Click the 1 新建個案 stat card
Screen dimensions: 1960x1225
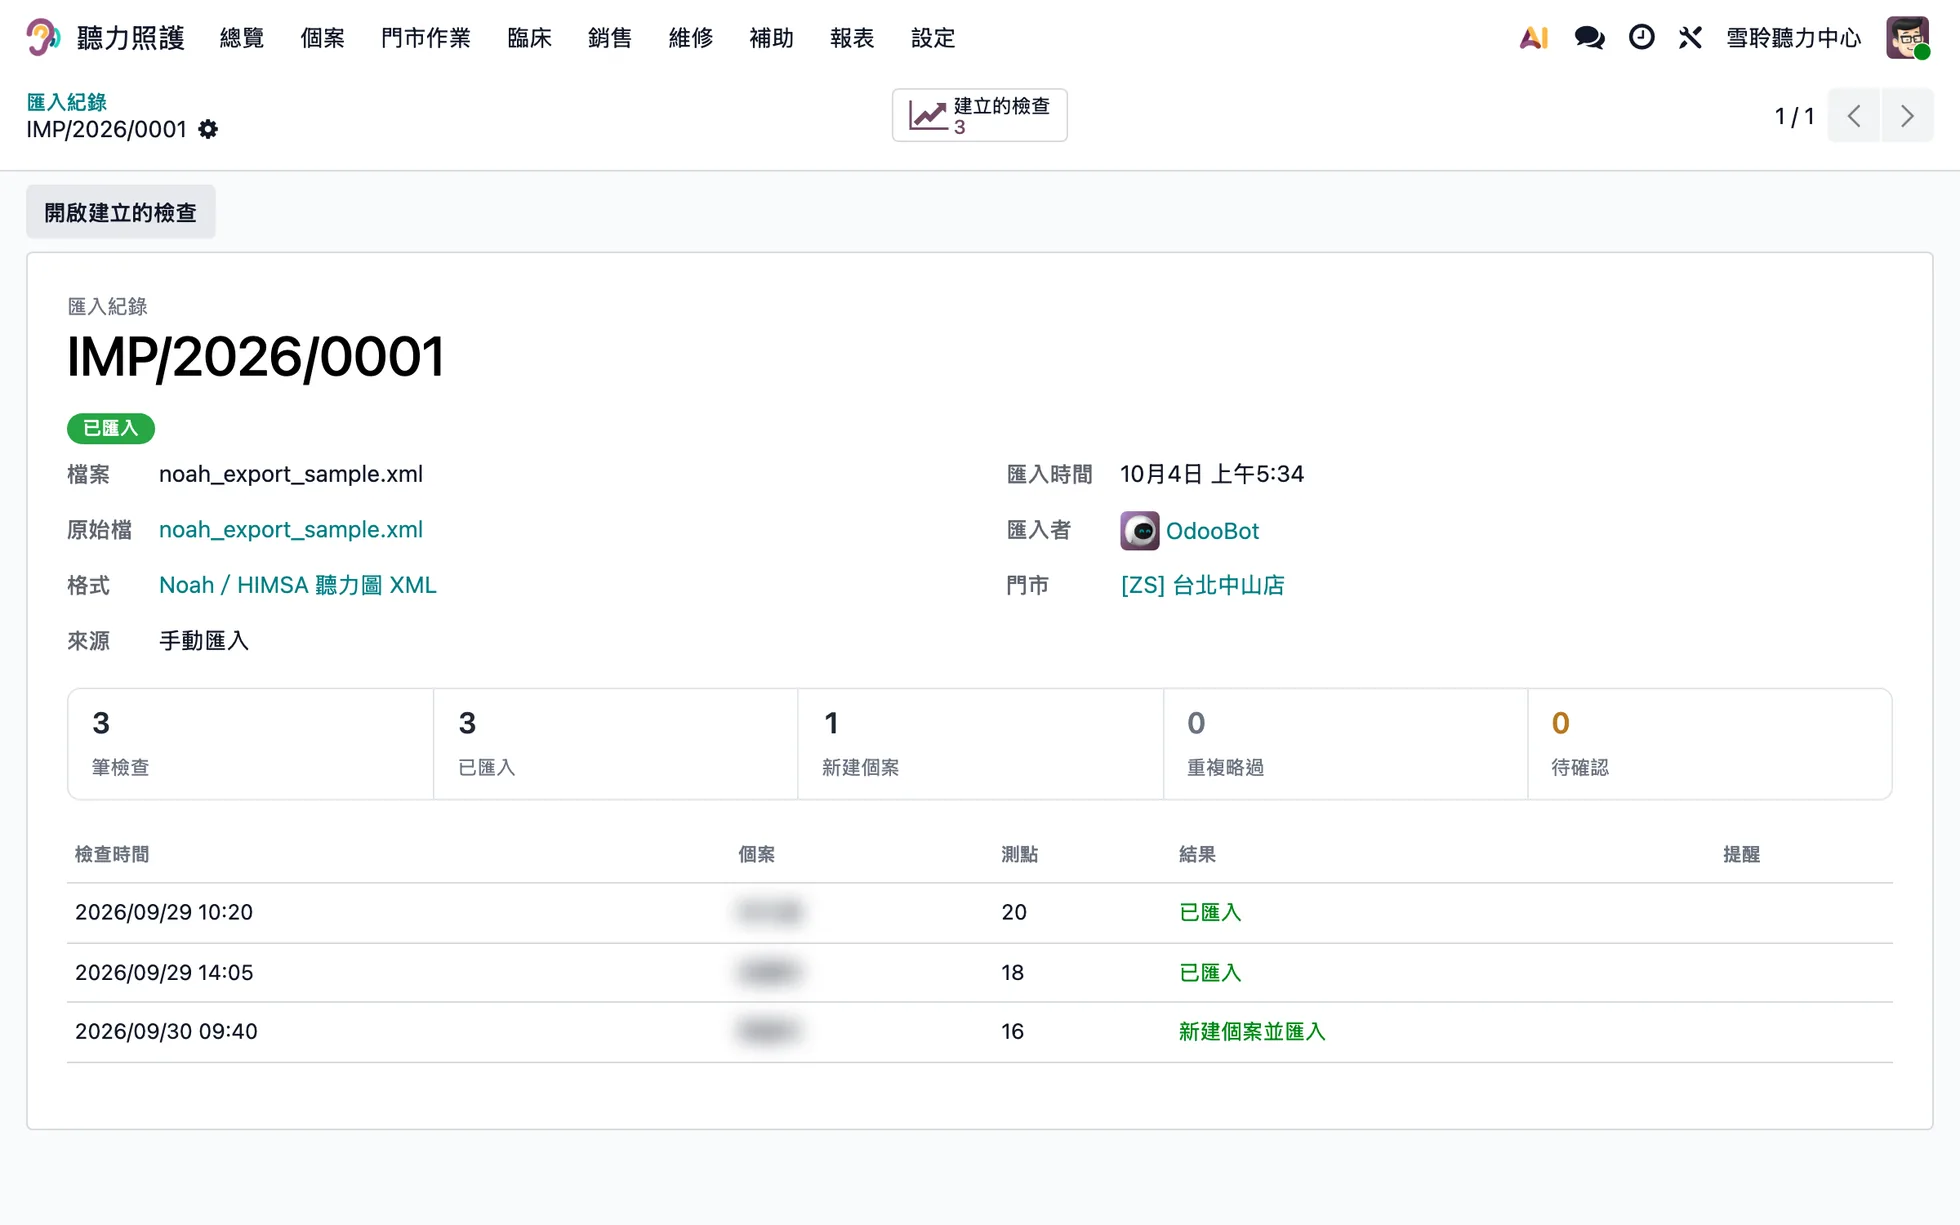pyautogui.click(x=980, y=744)
